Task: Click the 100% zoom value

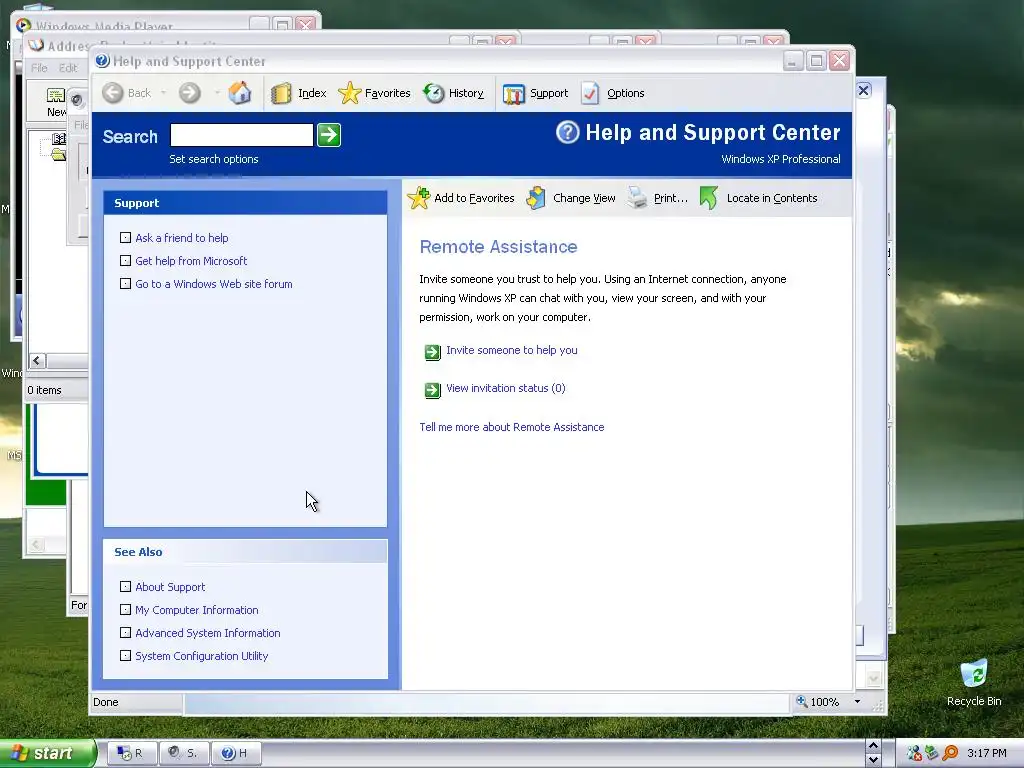Action: click(824, 702)
